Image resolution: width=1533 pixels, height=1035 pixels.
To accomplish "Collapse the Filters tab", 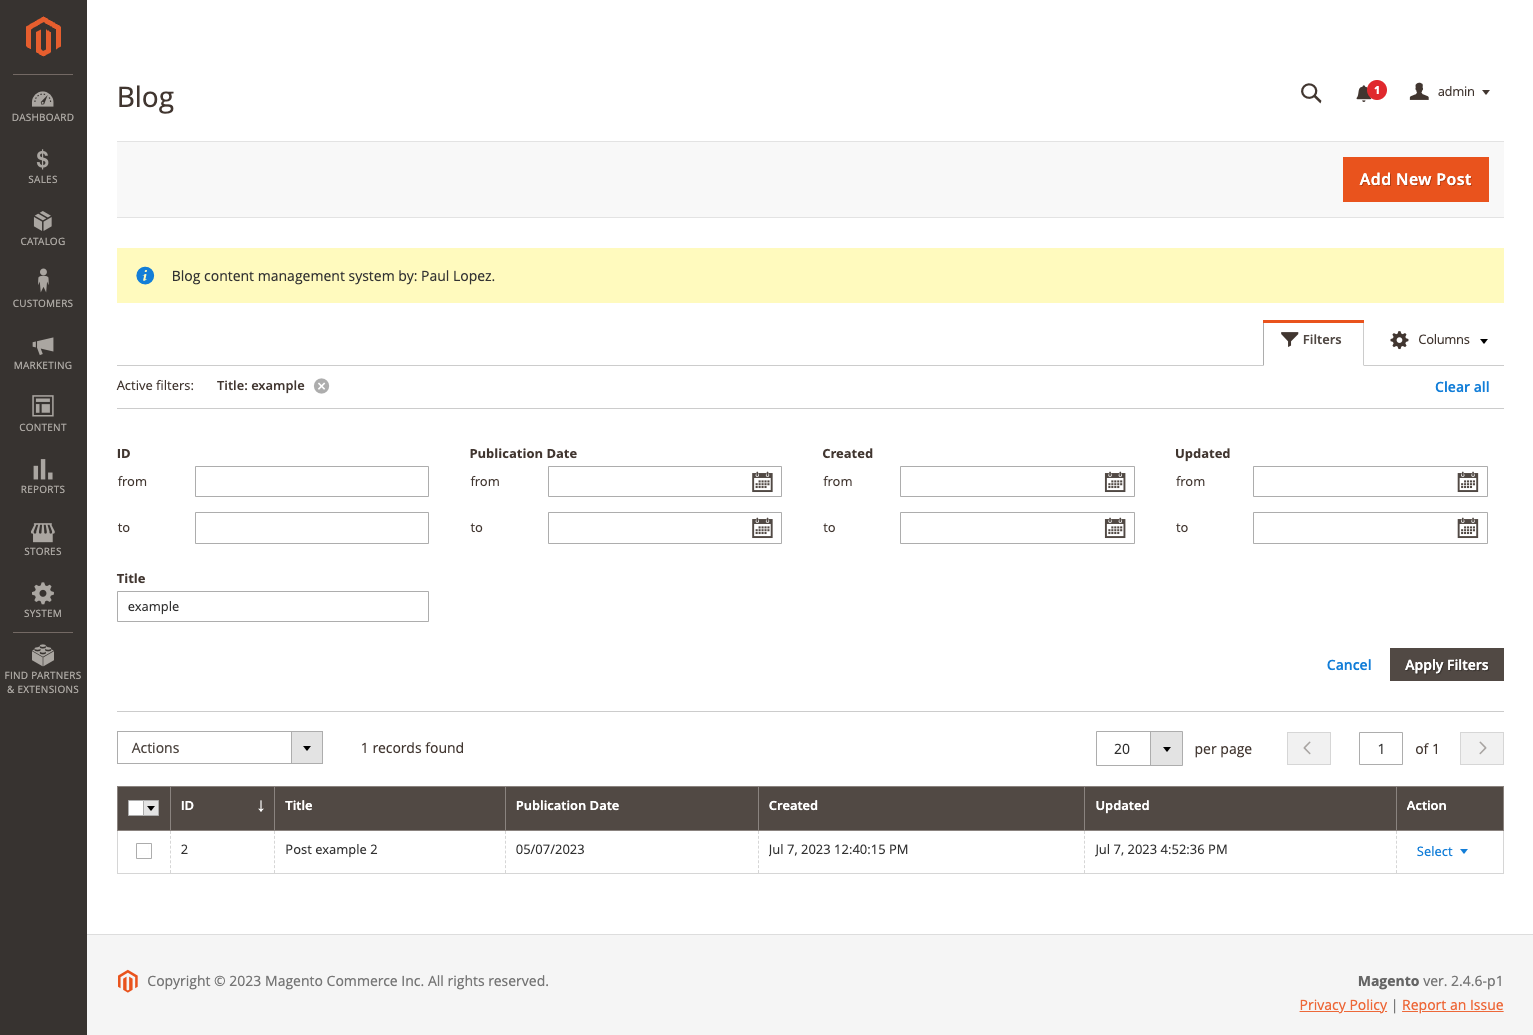I will pyautogui.click(x=1312, y=340).
